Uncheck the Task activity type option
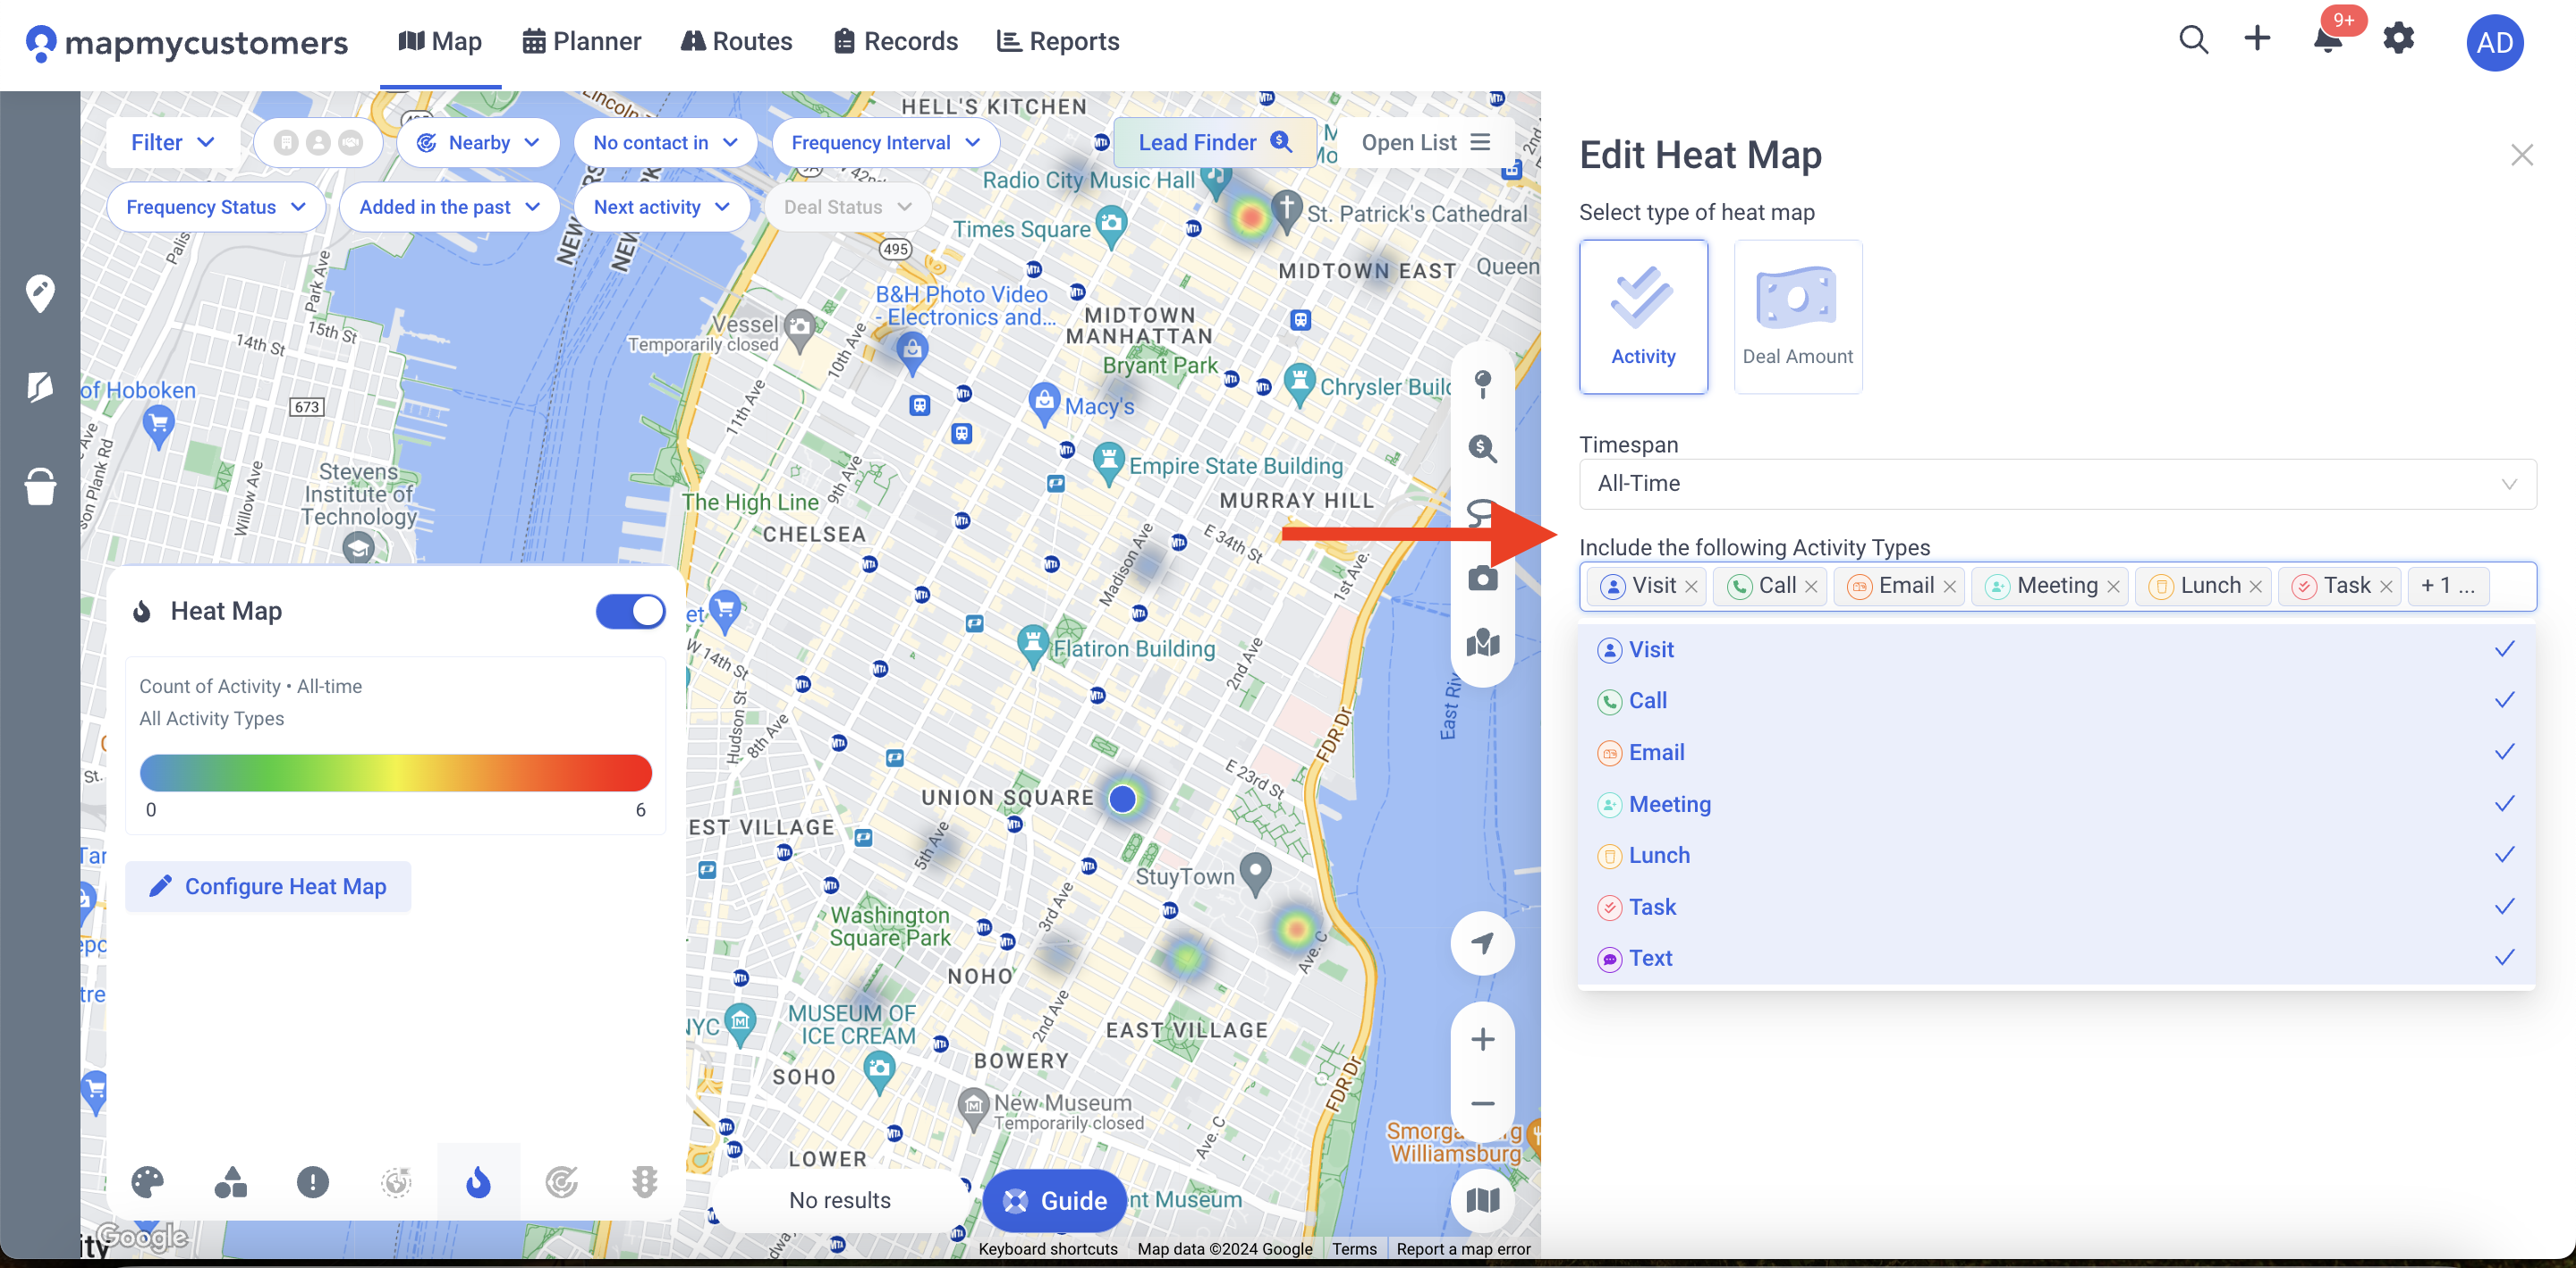 click(x=2056, y=907)
